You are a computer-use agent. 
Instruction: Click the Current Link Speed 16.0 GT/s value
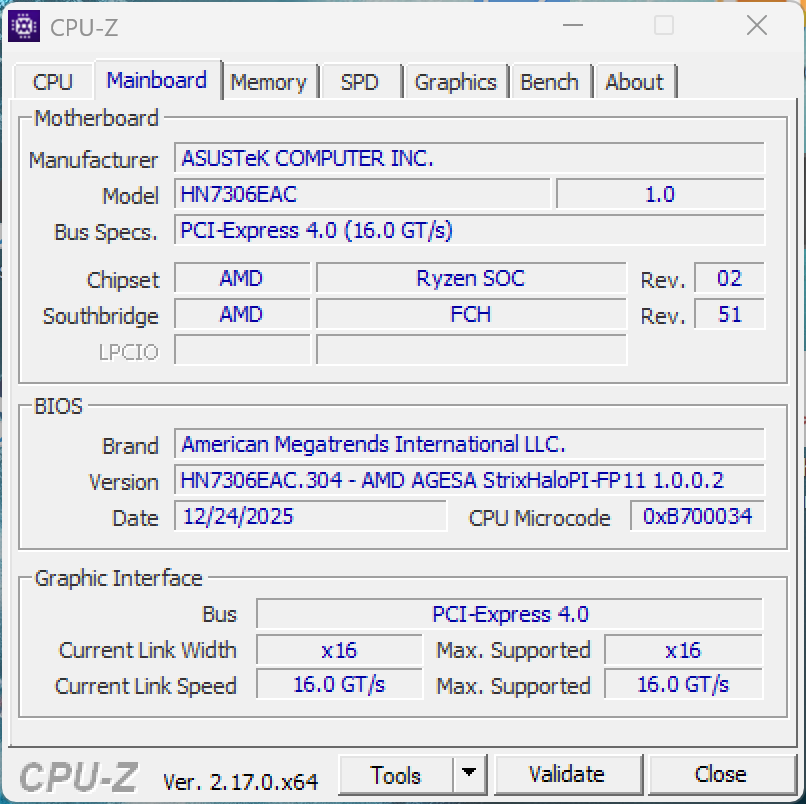tap(339, 684)
